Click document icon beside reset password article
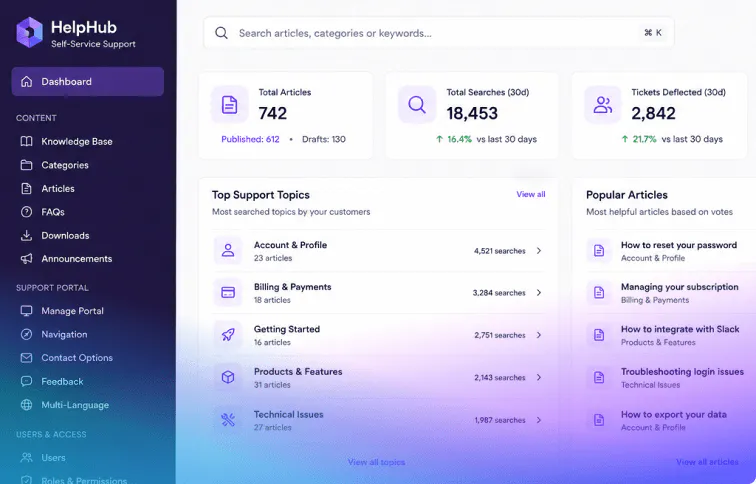This screenshot has height=484, width=756. pyautogui.click(x=599, y=251)
